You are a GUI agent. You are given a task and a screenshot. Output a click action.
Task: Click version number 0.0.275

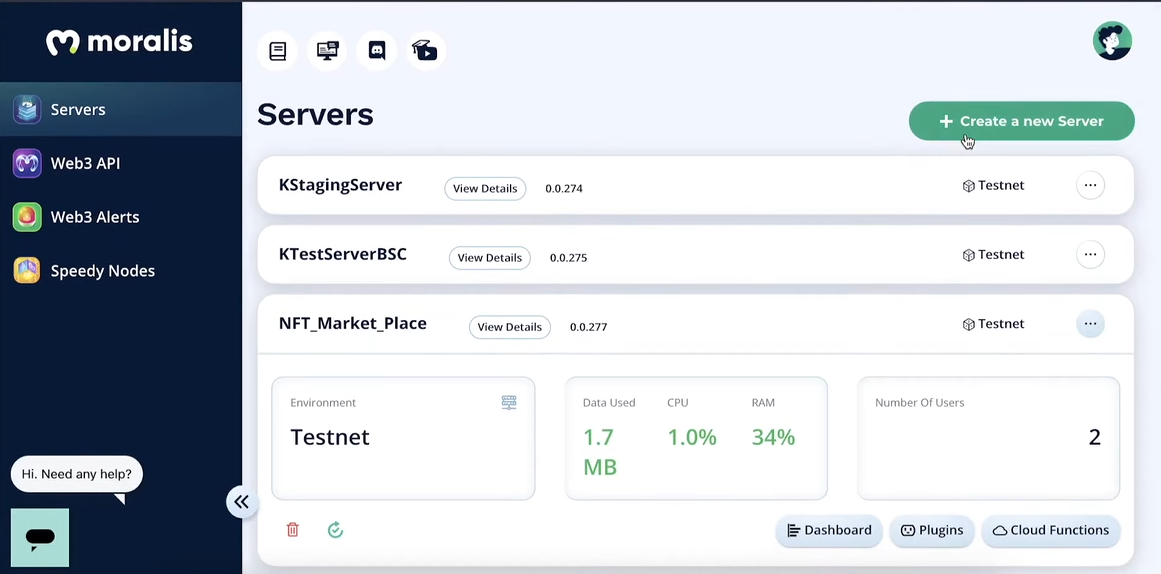pos(569,258)
